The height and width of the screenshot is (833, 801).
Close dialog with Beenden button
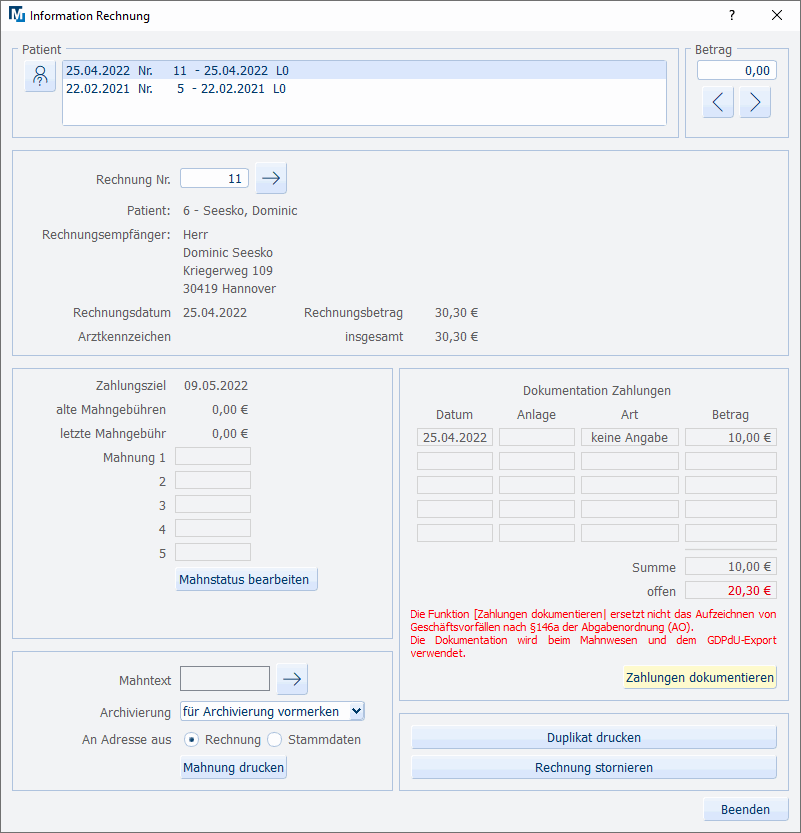pyautogui.click(x=745, y=809)
